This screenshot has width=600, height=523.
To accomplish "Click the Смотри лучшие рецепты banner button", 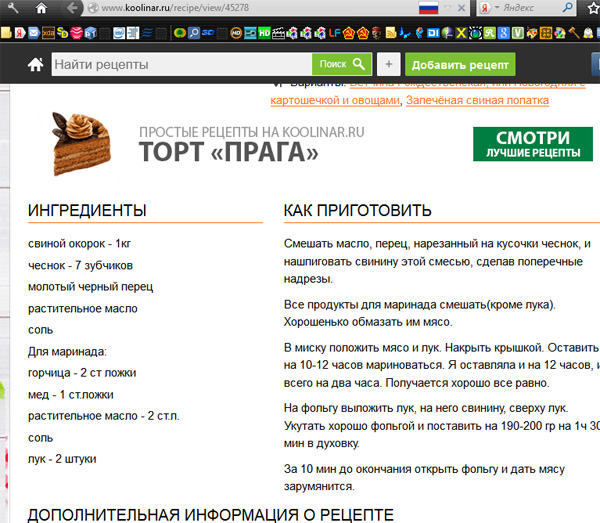I will pos(532,144).
